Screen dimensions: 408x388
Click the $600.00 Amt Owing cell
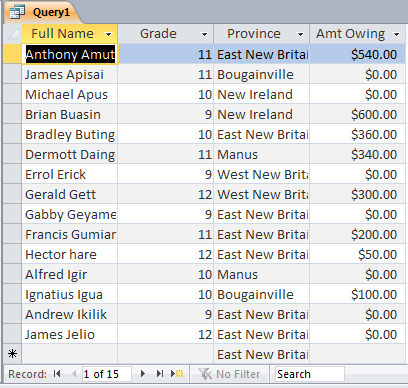tap(357, 114)
